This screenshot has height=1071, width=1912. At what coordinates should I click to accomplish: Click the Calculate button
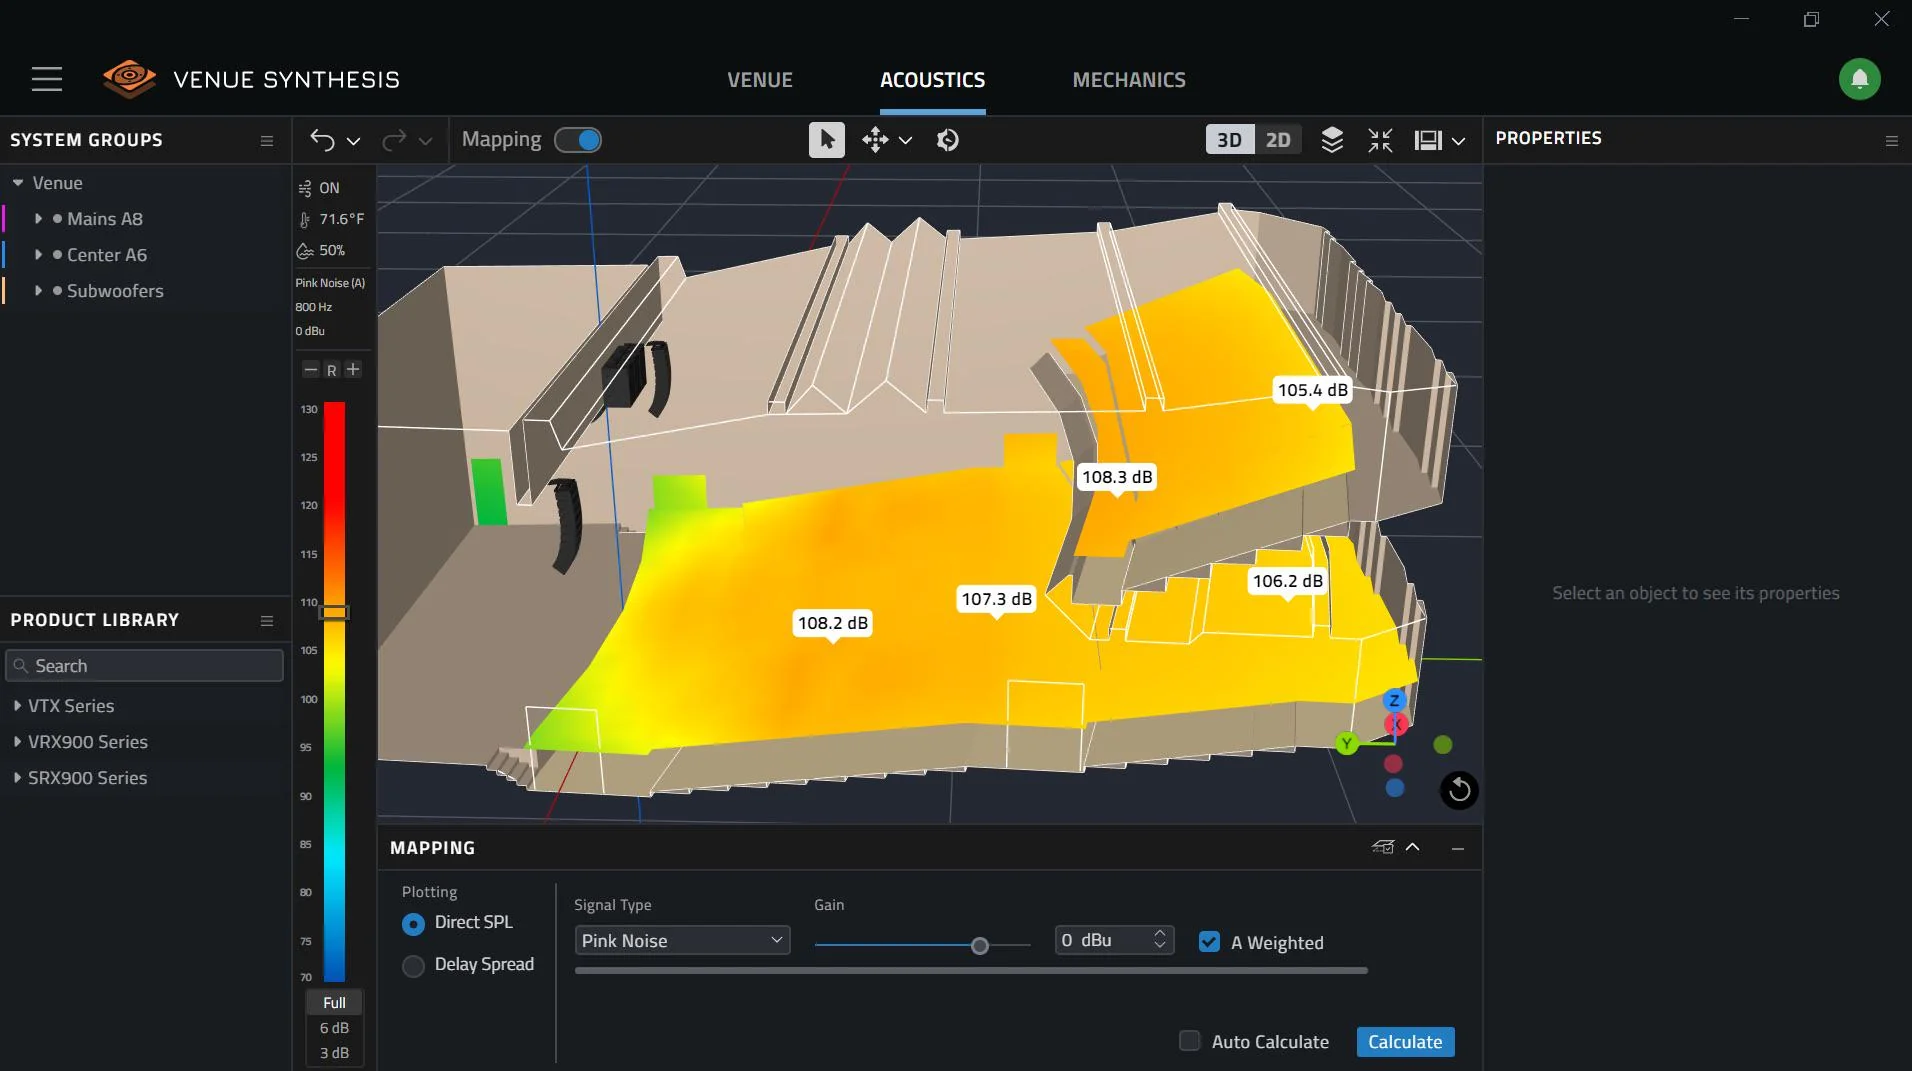(1403, 1041)
